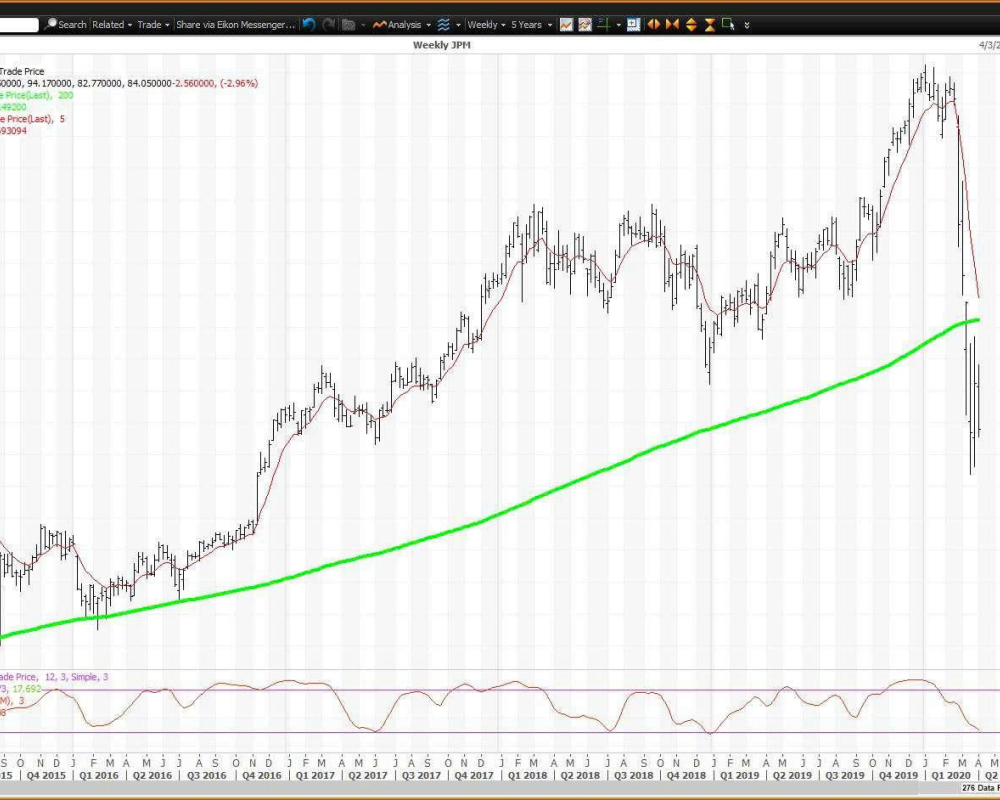Click the blue wavy lines chart-type icon
The height and width of the screenshot is (800, 1000).
point(444,24)
